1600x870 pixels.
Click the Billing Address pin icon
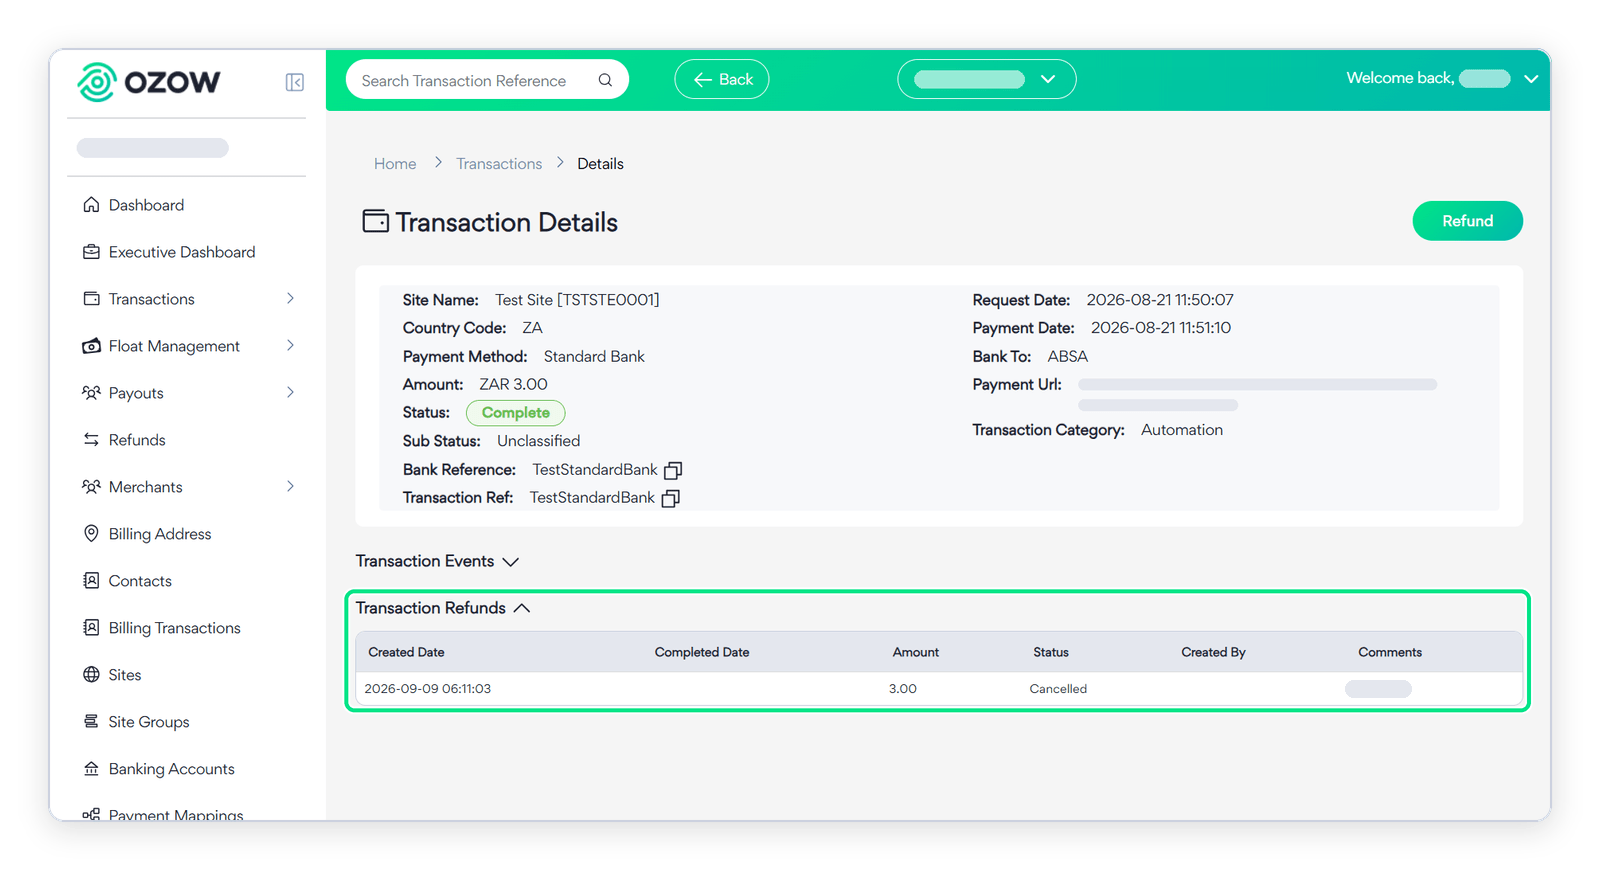pos(91,534)
